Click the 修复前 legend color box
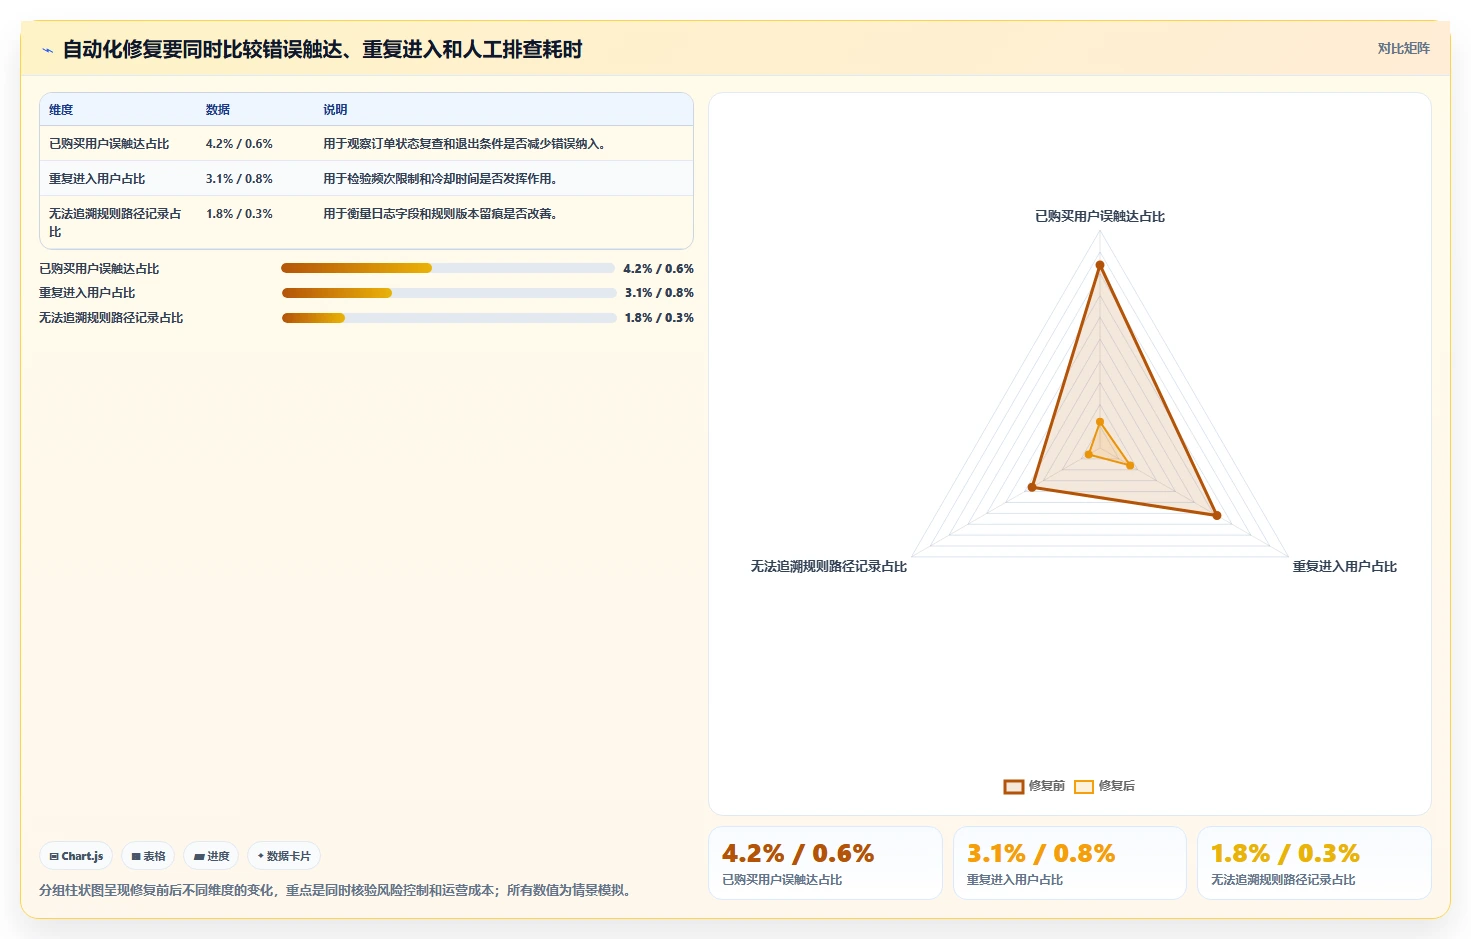The image size is (1471, 939). [1014, 787]
